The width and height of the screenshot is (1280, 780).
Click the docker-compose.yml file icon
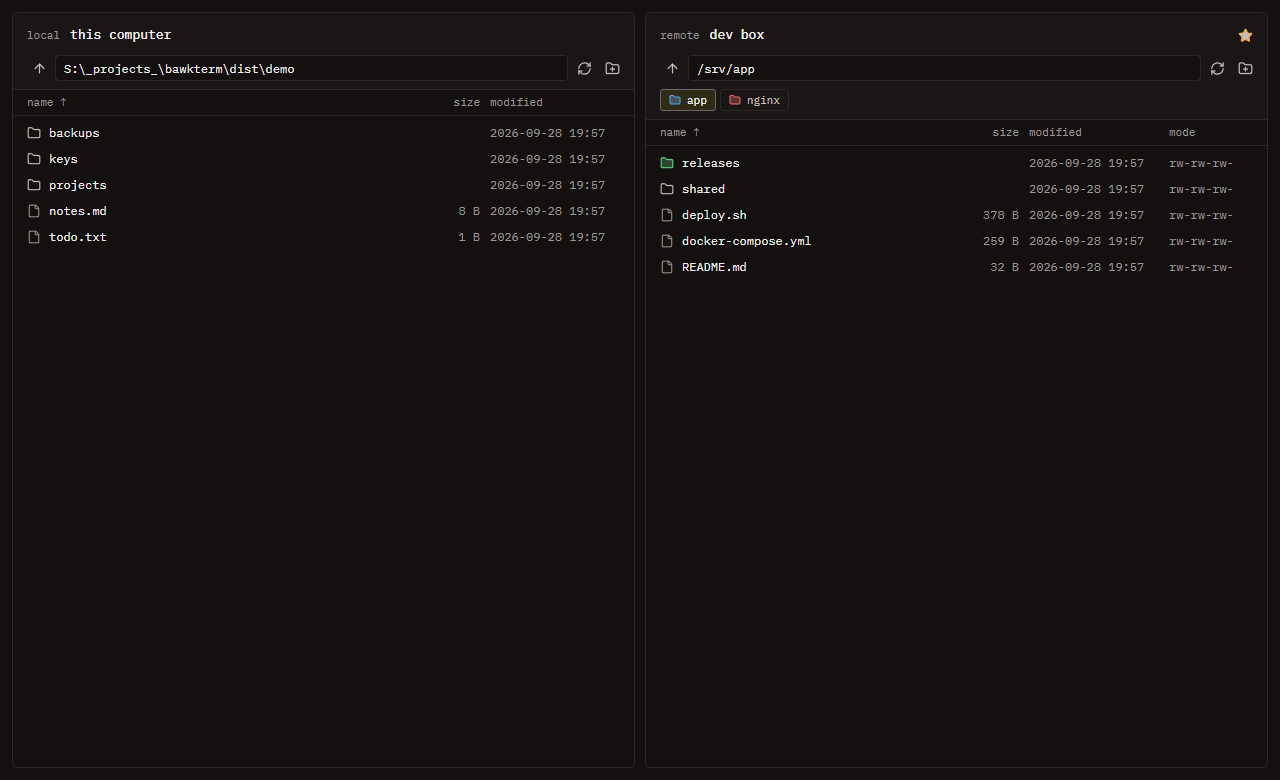tap(667, 241)
